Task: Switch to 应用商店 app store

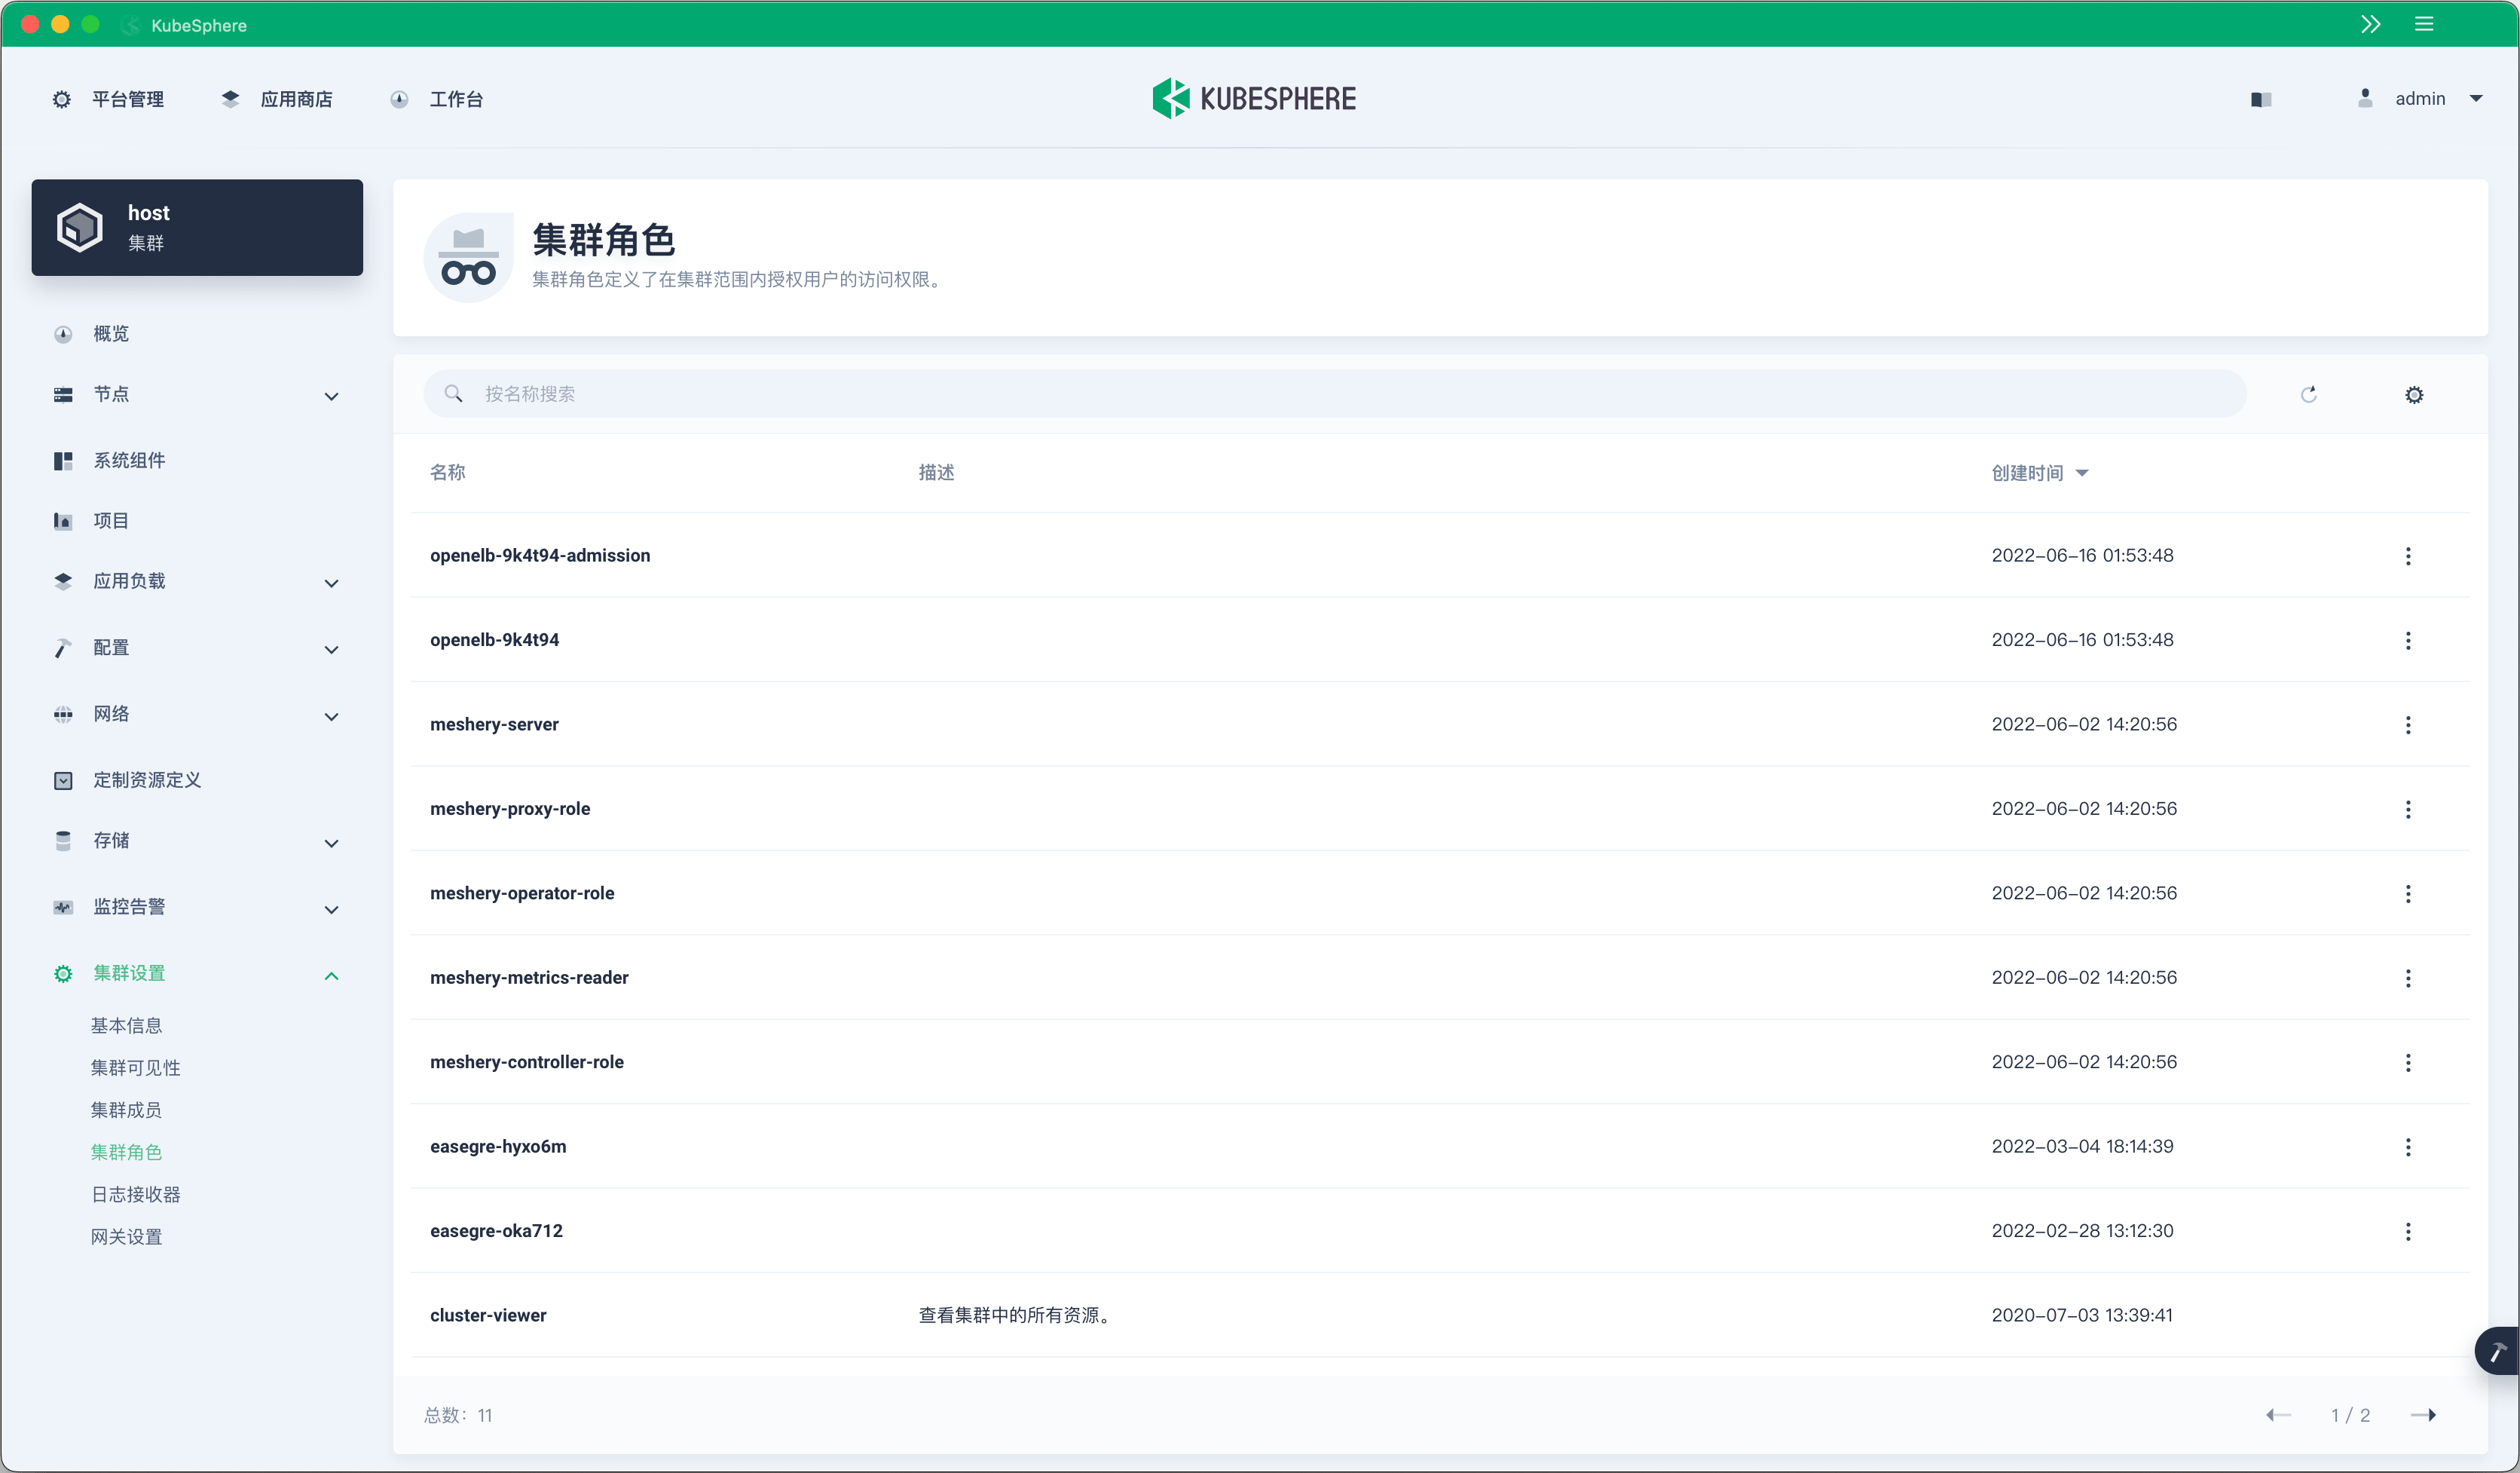Action: coord(296,98)
